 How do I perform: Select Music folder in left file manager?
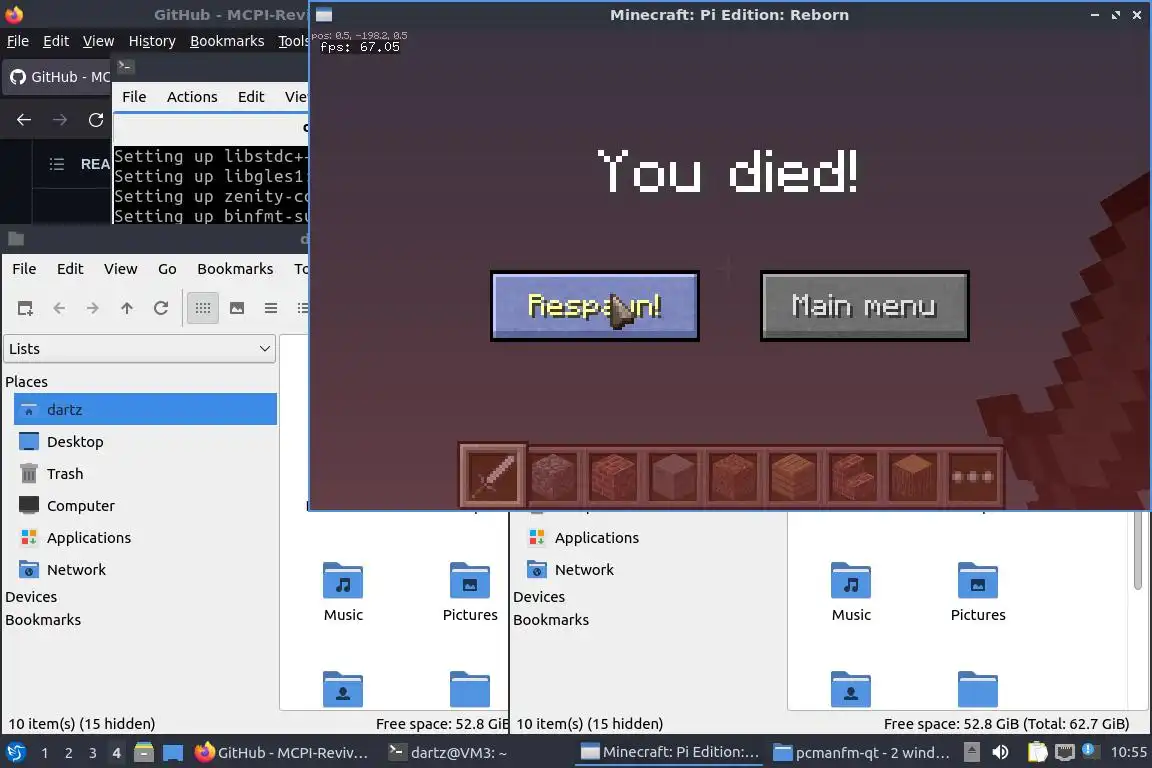343,592
